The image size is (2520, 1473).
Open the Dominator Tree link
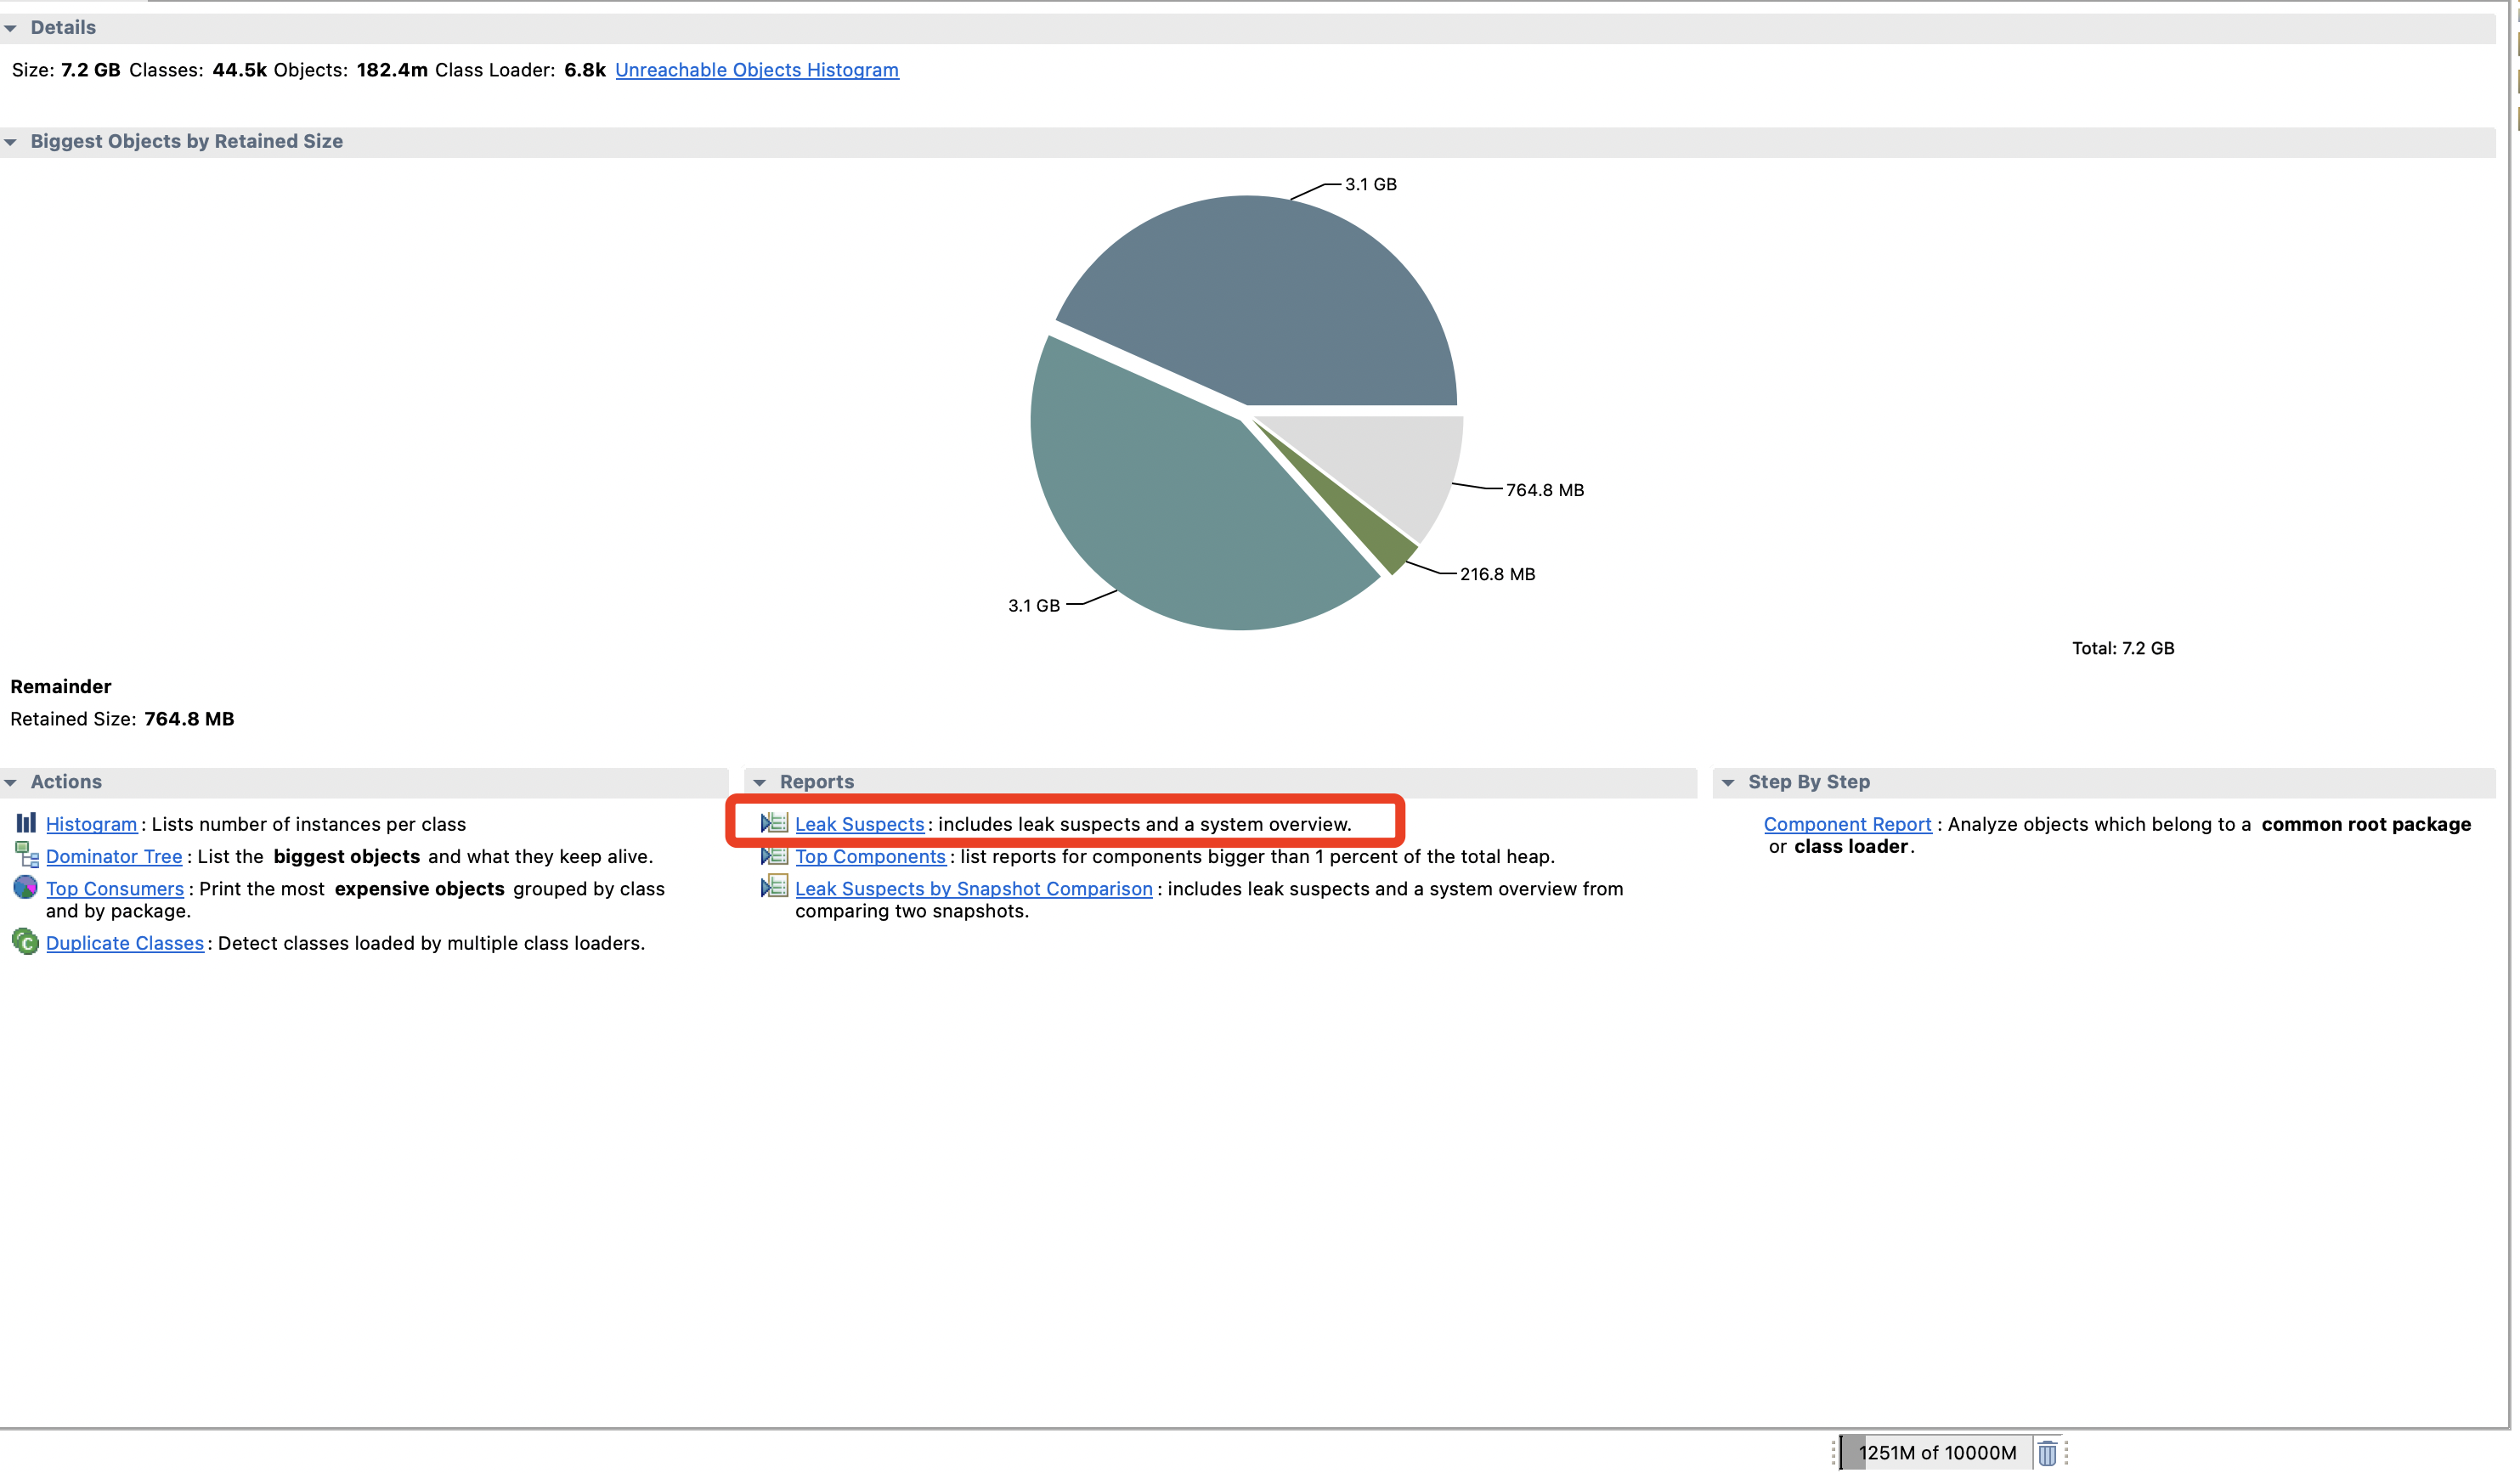point(114,856)
